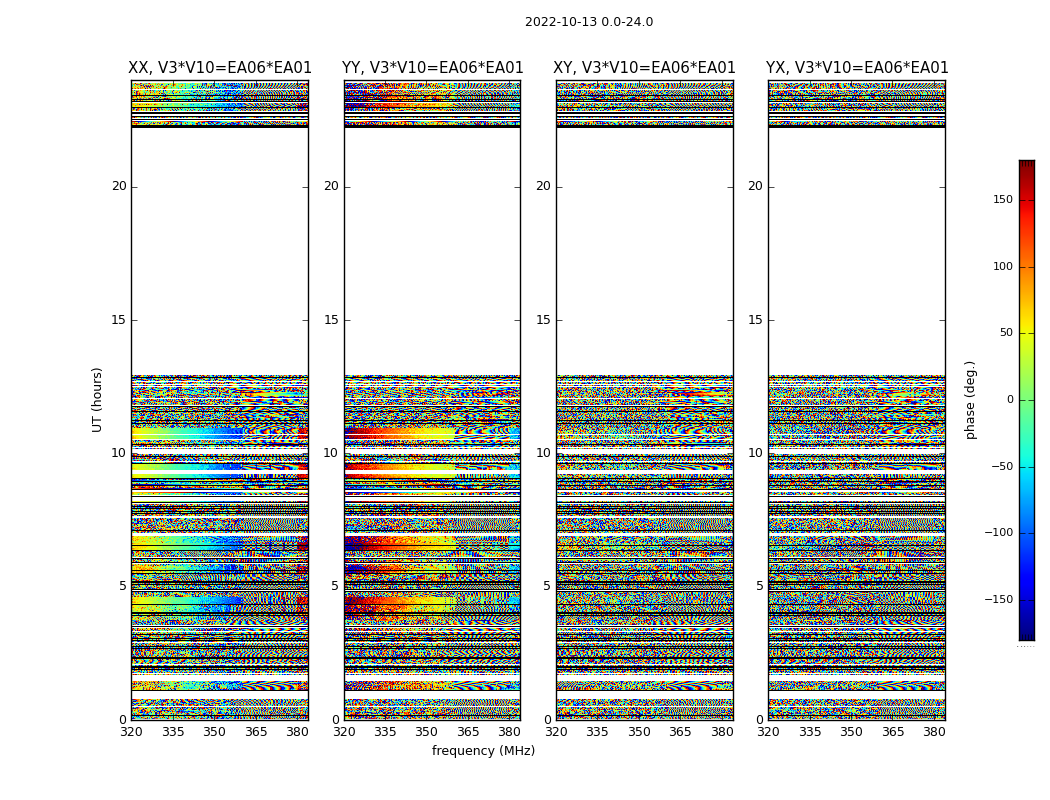
Task: Click the 335 MHz tick under YY panel
Action: pyautogui.click(x=385, y=732)
